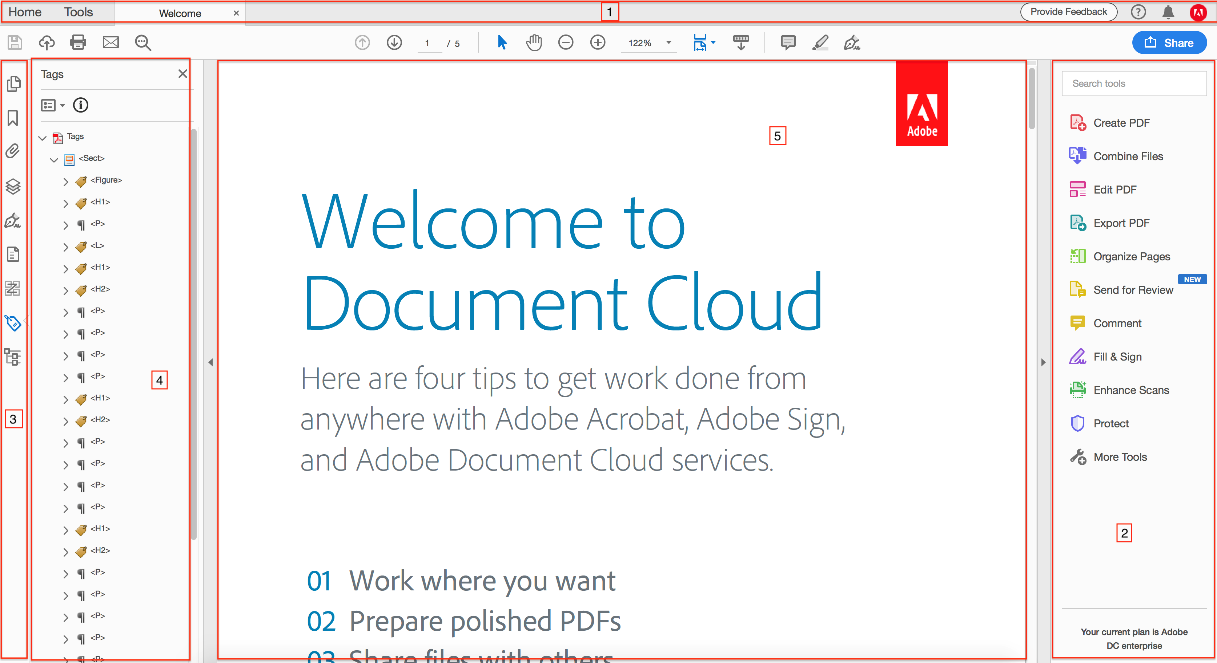Open the Layers panel
Viewport: 1217px width, 663px height.
click(x=14, y=185)
